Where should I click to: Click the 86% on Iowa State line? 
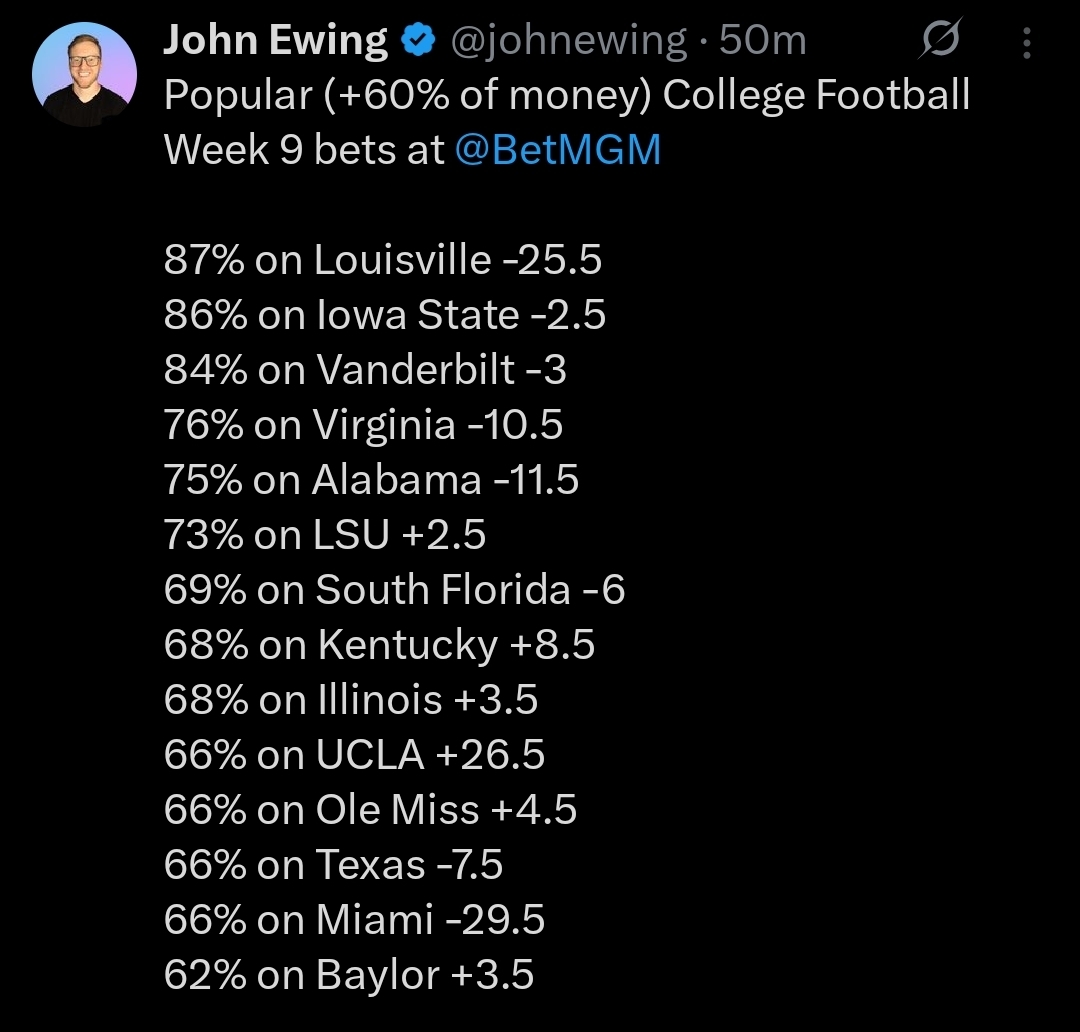point(385,315)
